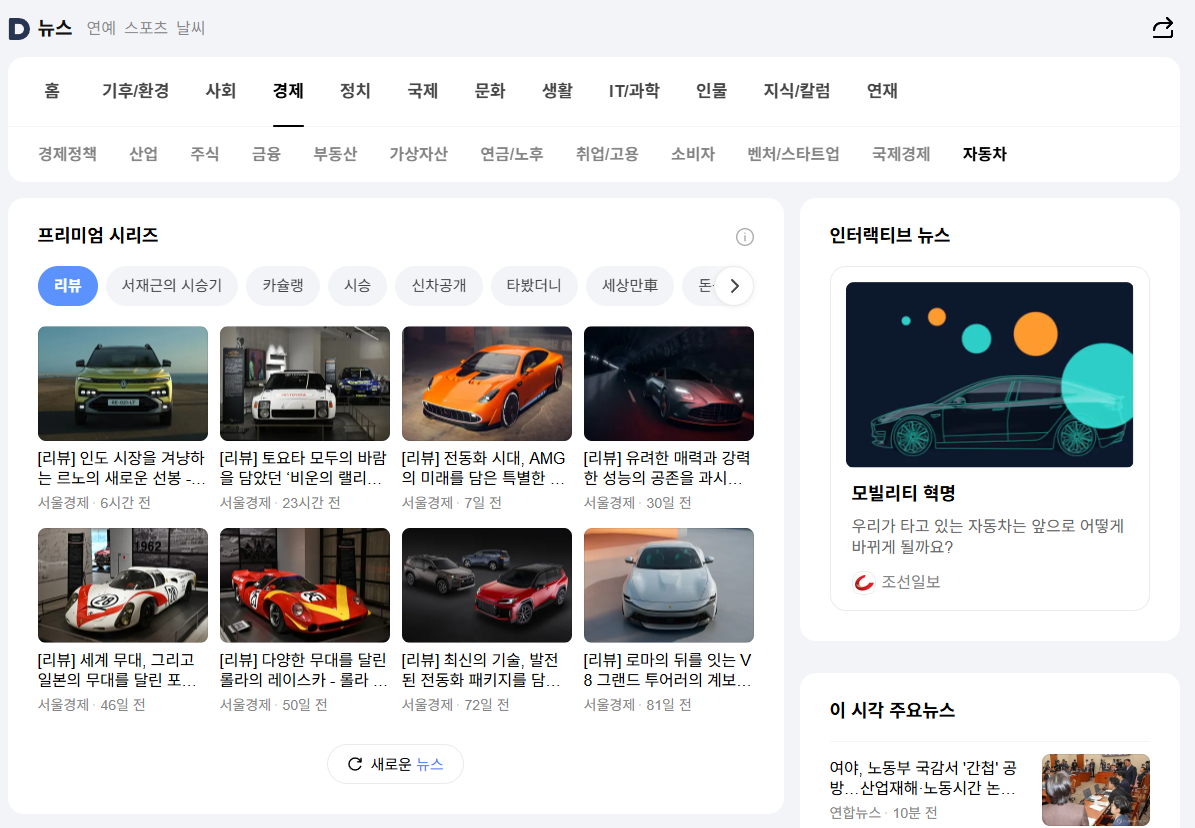This screenshot has width=1195, height=828.
Task: Click the 새로운 뉴스 refresh button
Action: point(396,764)
